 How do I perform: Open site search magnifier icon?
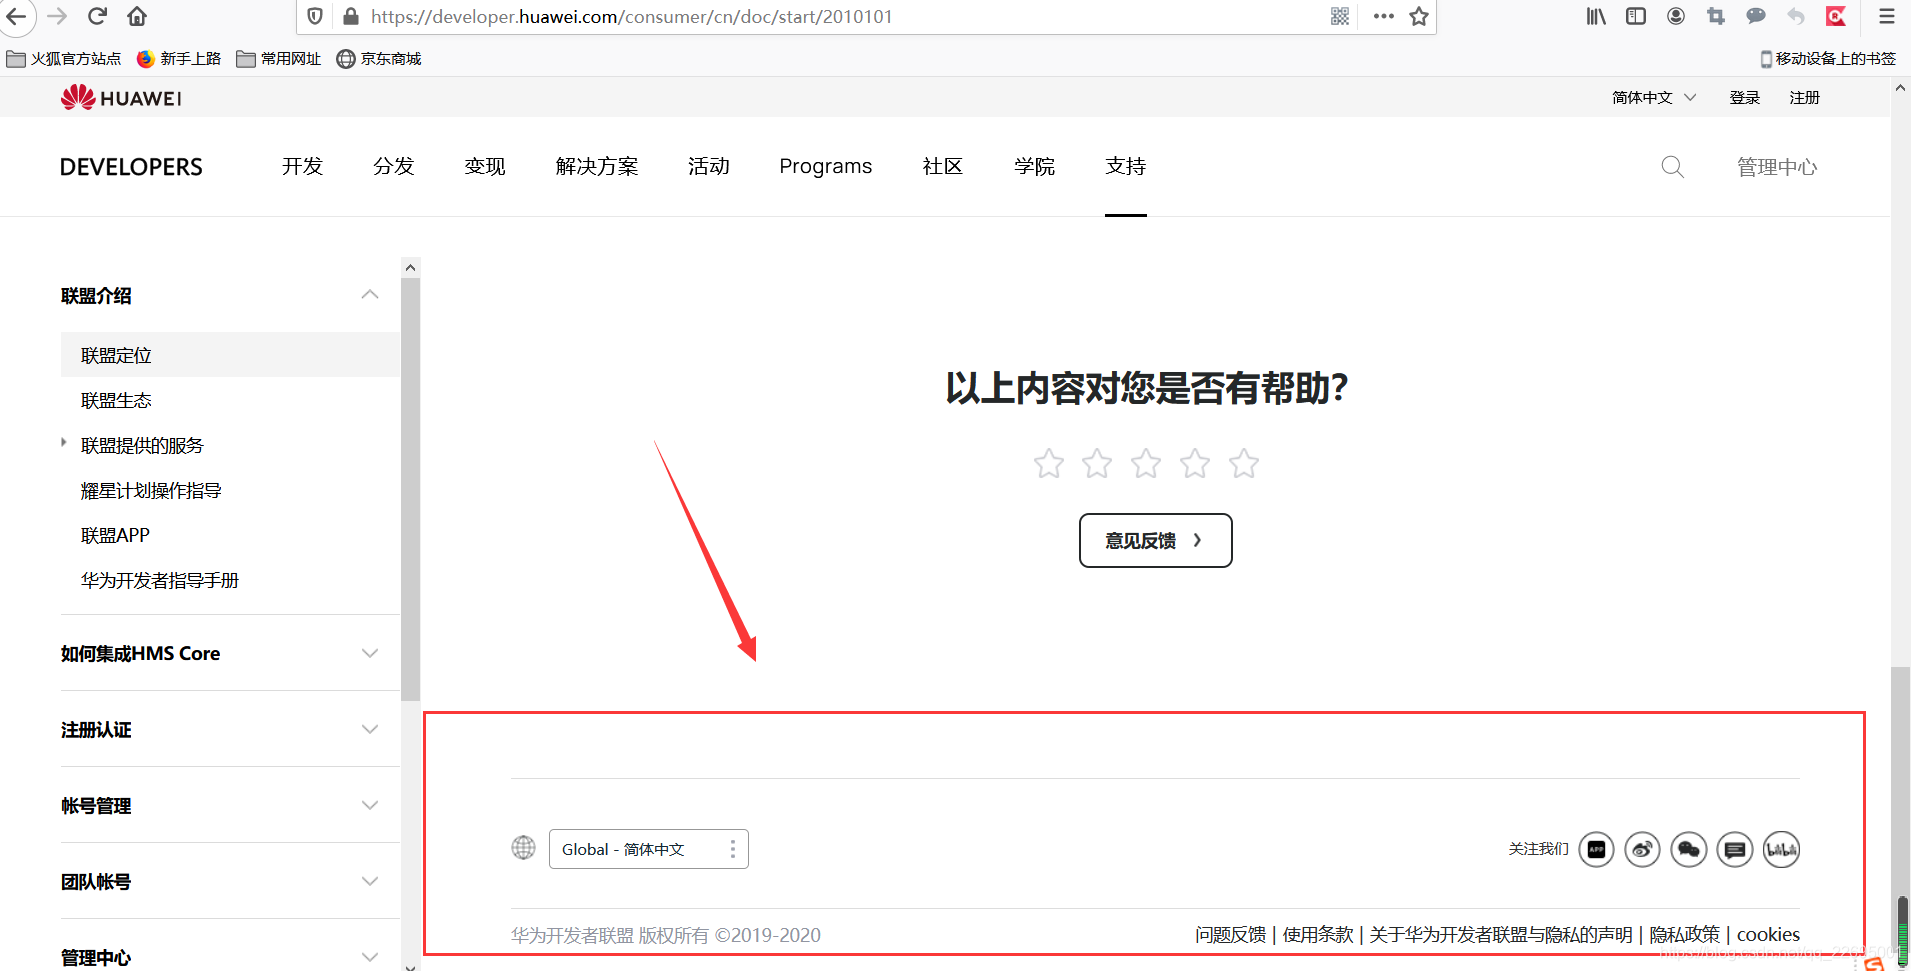(1673, 167)
